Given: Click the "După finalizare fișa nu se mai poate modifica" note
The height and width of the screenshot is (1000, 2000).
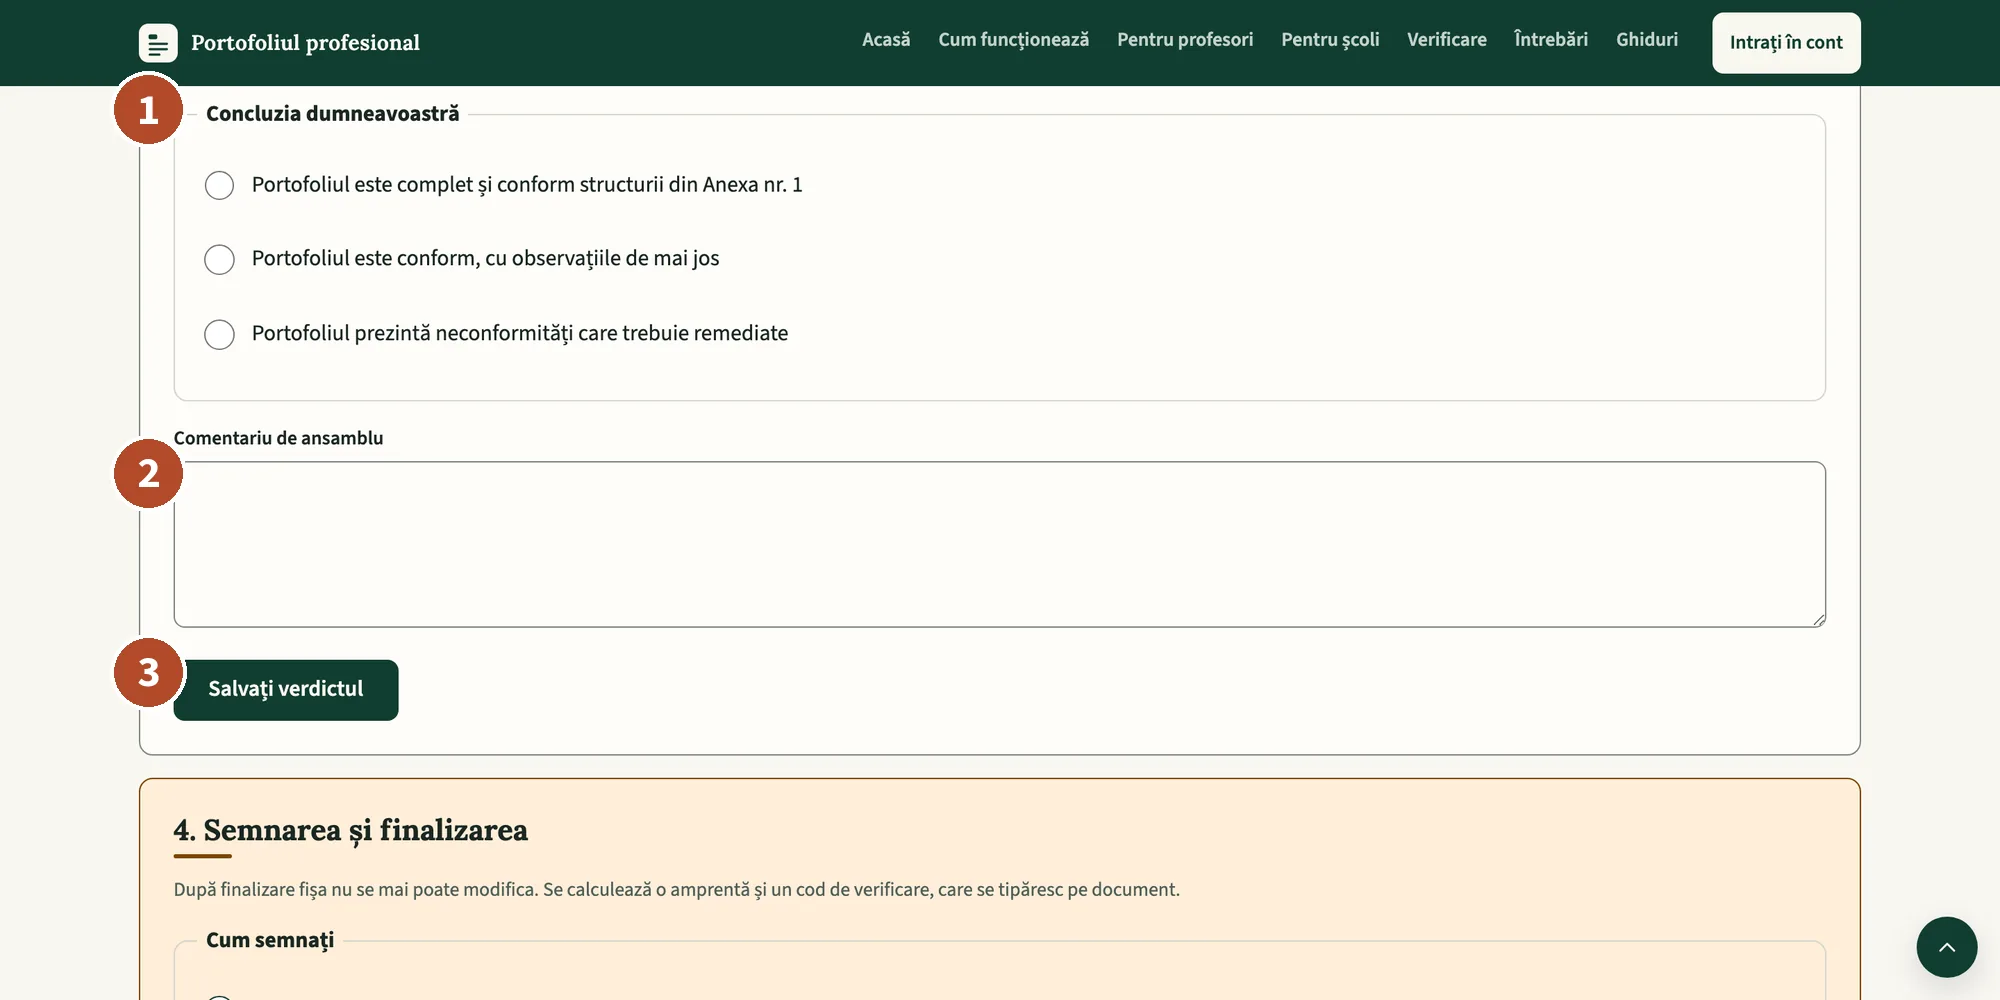Looking at the screenshot, I should (x=676, y=890).
